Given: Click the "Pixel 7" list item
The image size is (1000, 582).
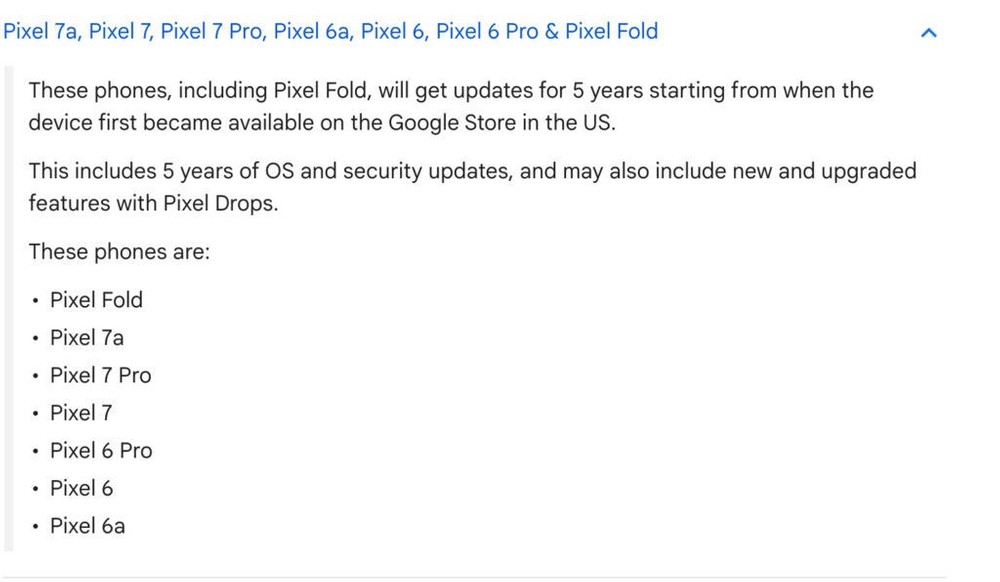Looking at the screenshot, I should (x=81, y=413).
